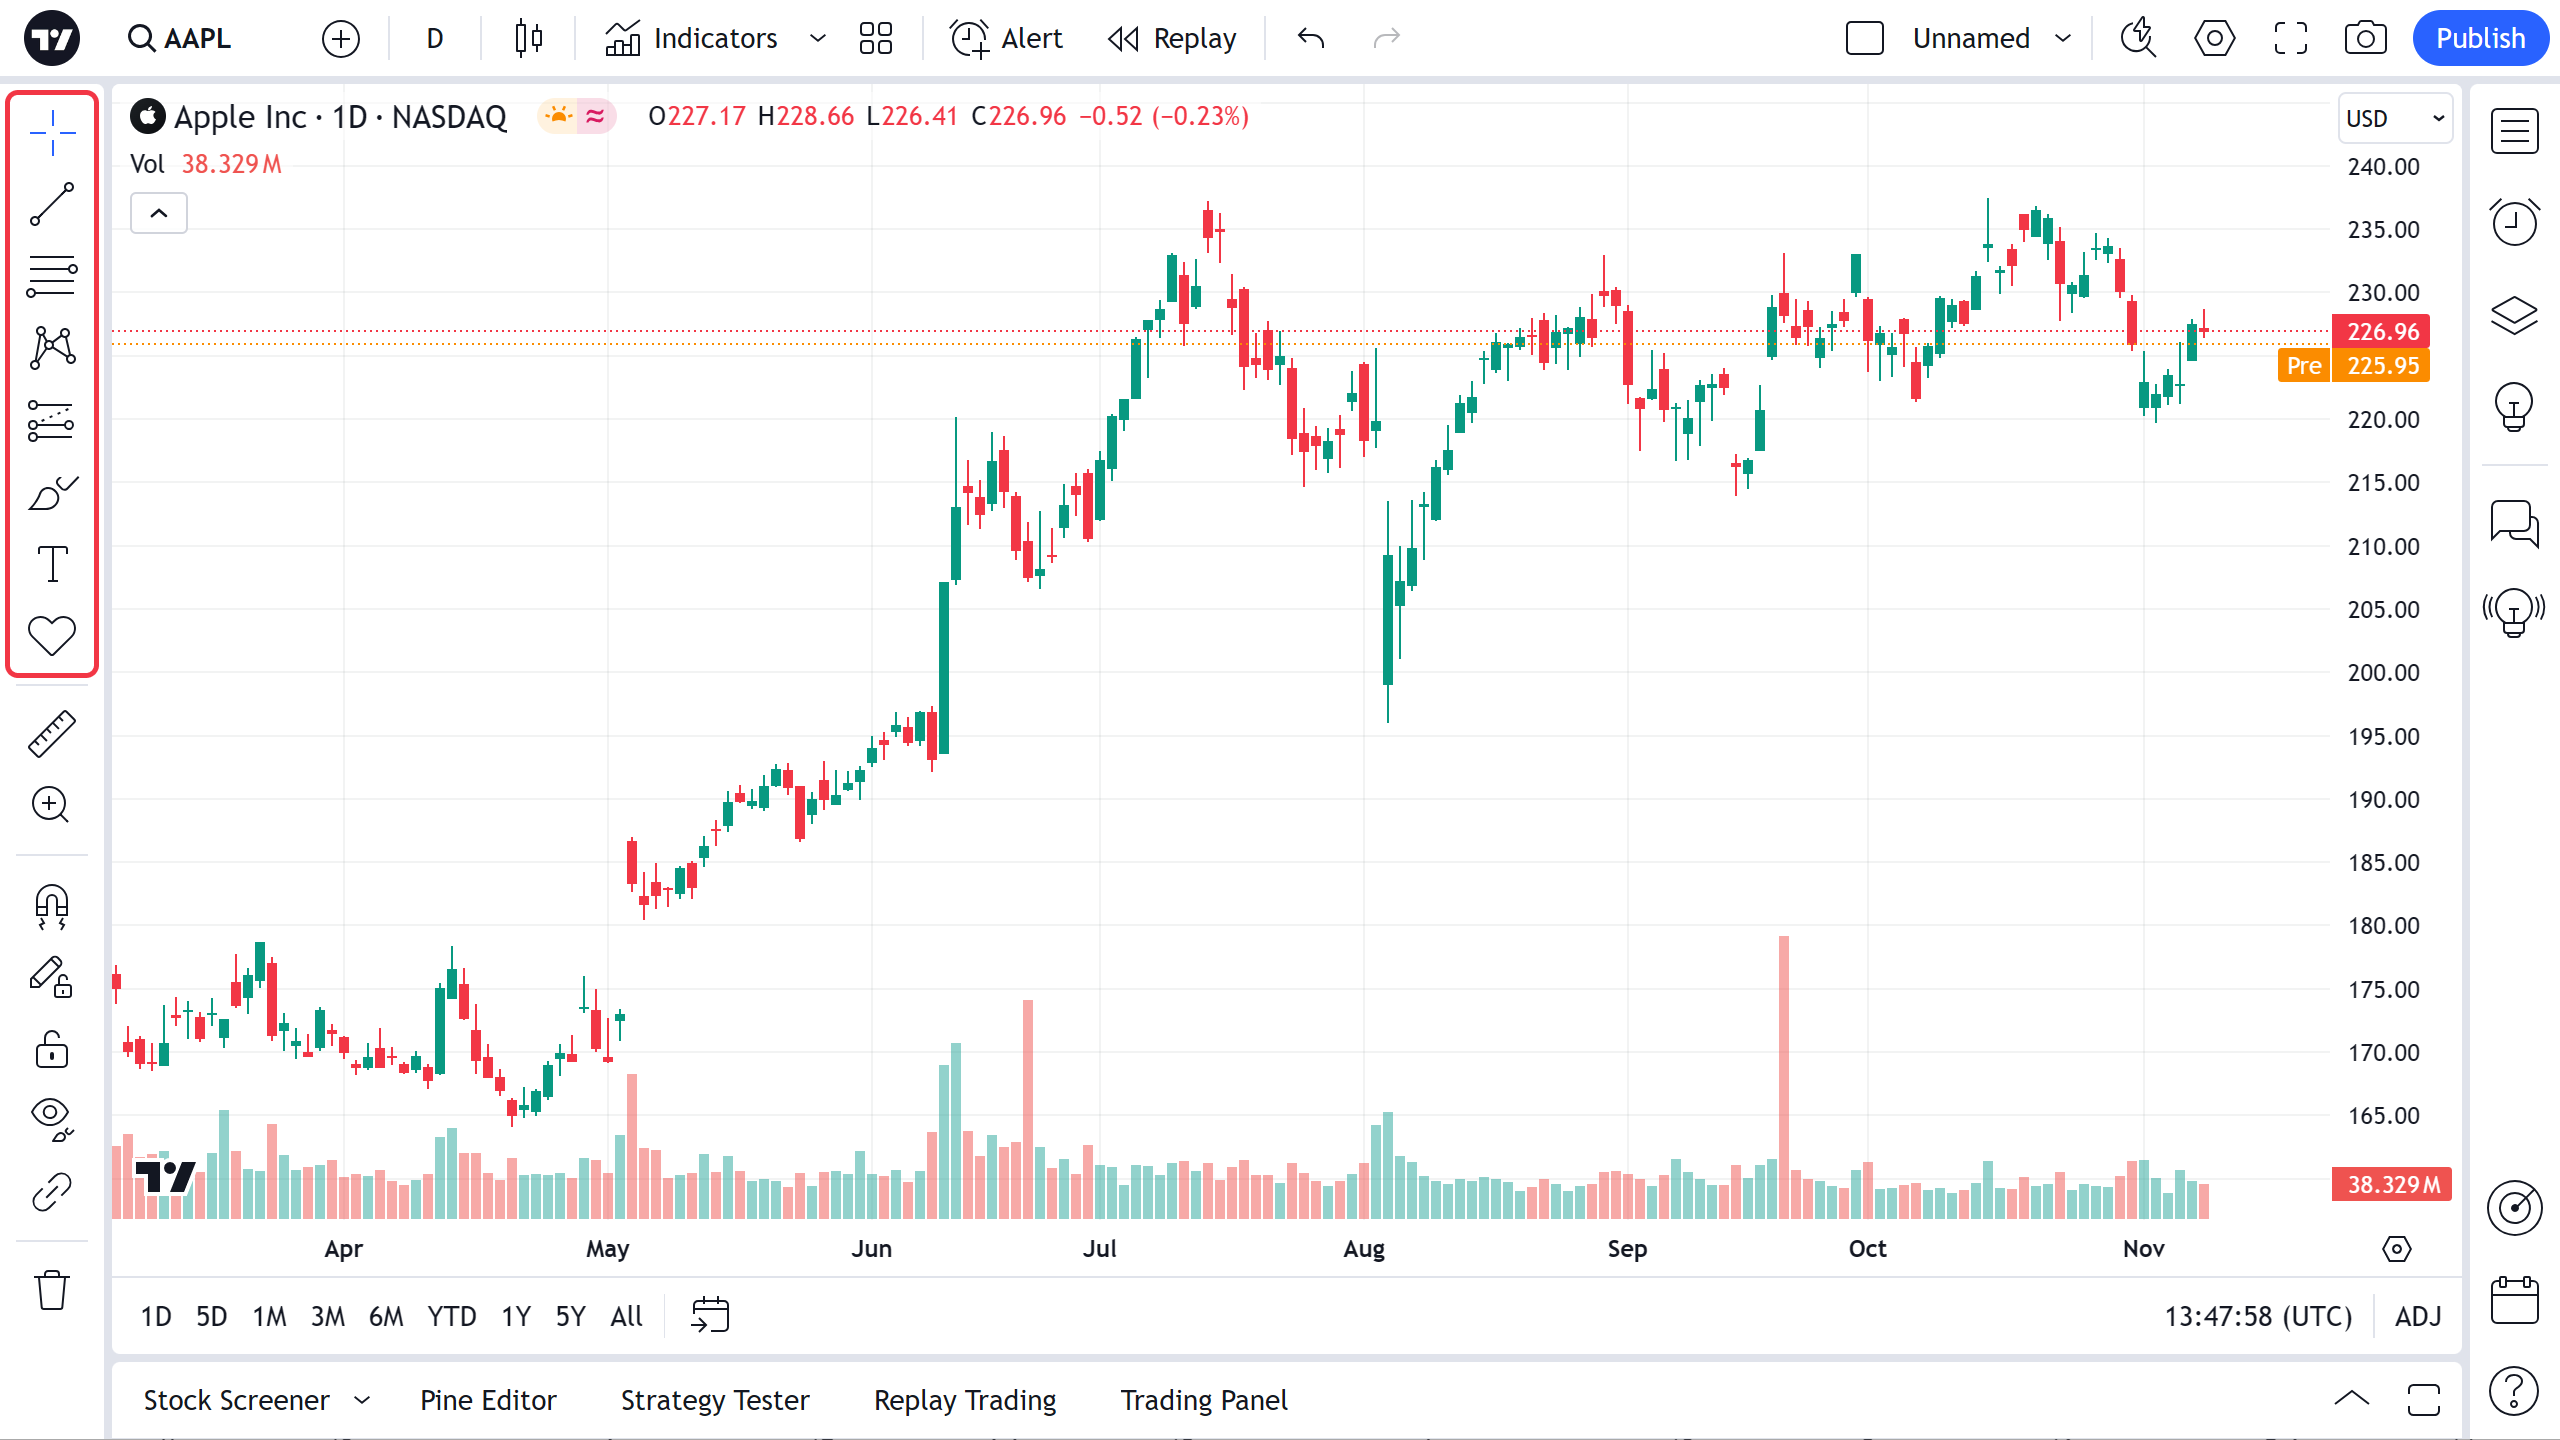Open the brush drawing tool

51,493
